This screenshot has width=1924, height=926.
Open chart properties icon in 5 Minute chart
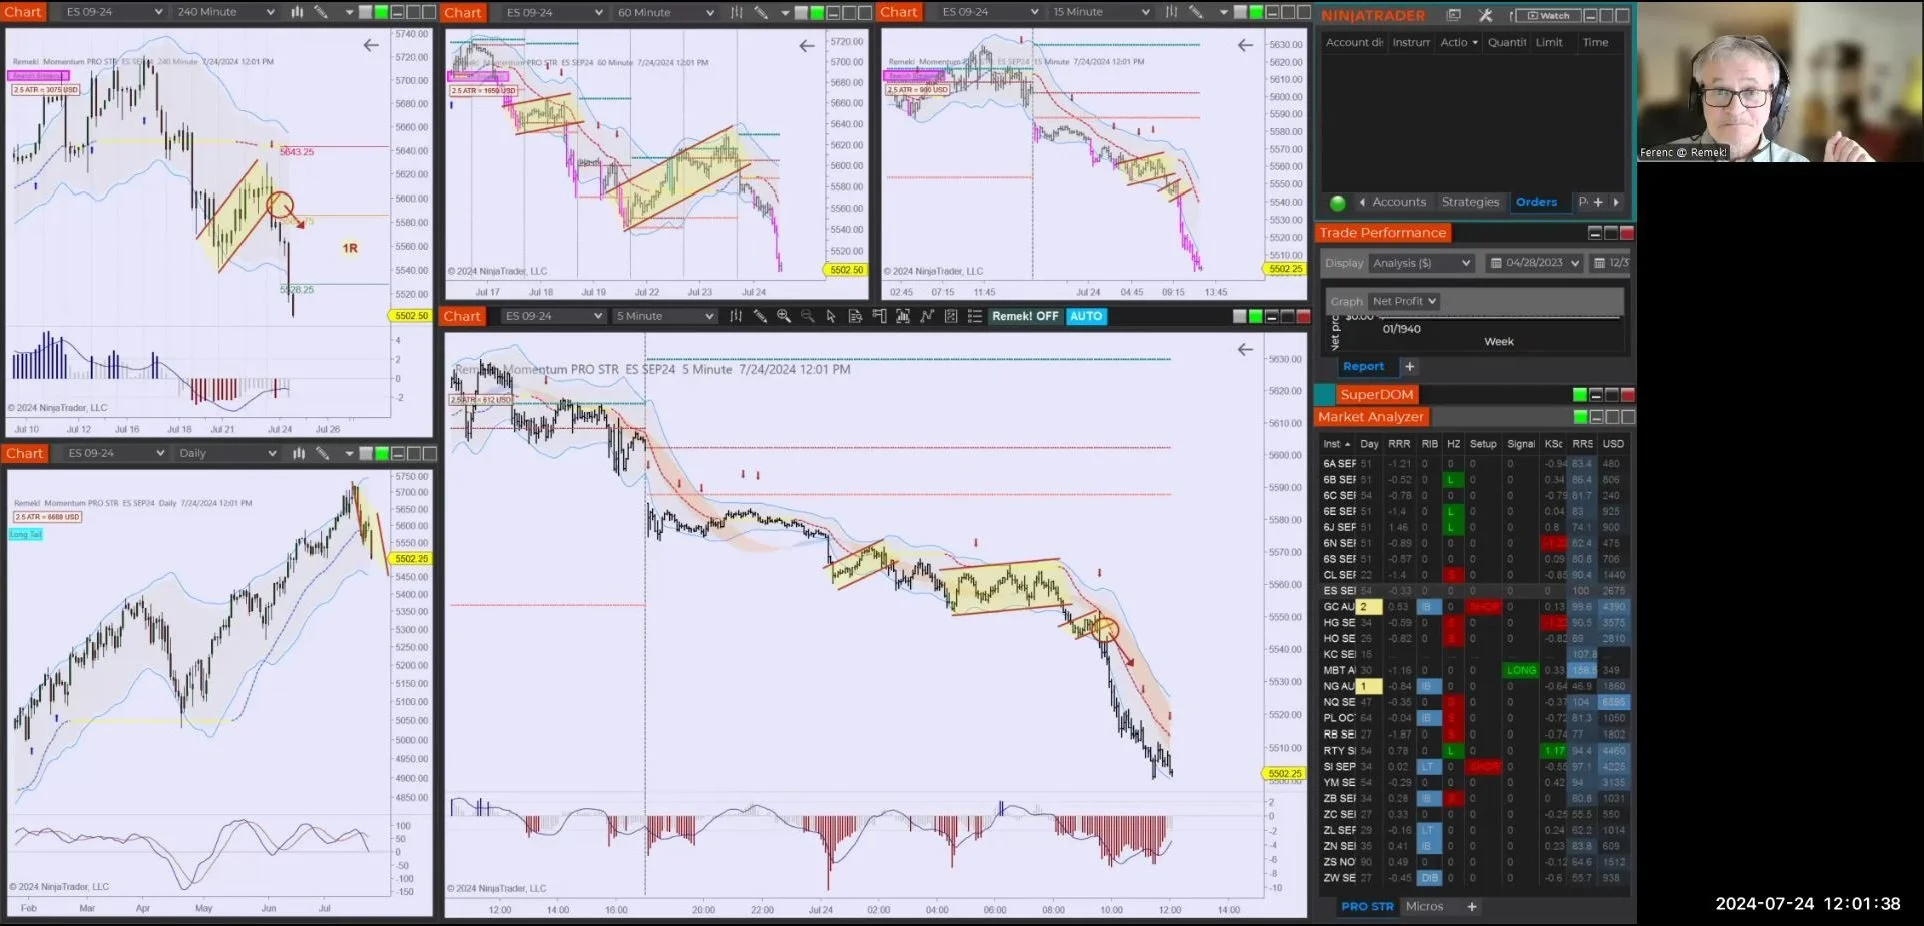tap(951, 316)
